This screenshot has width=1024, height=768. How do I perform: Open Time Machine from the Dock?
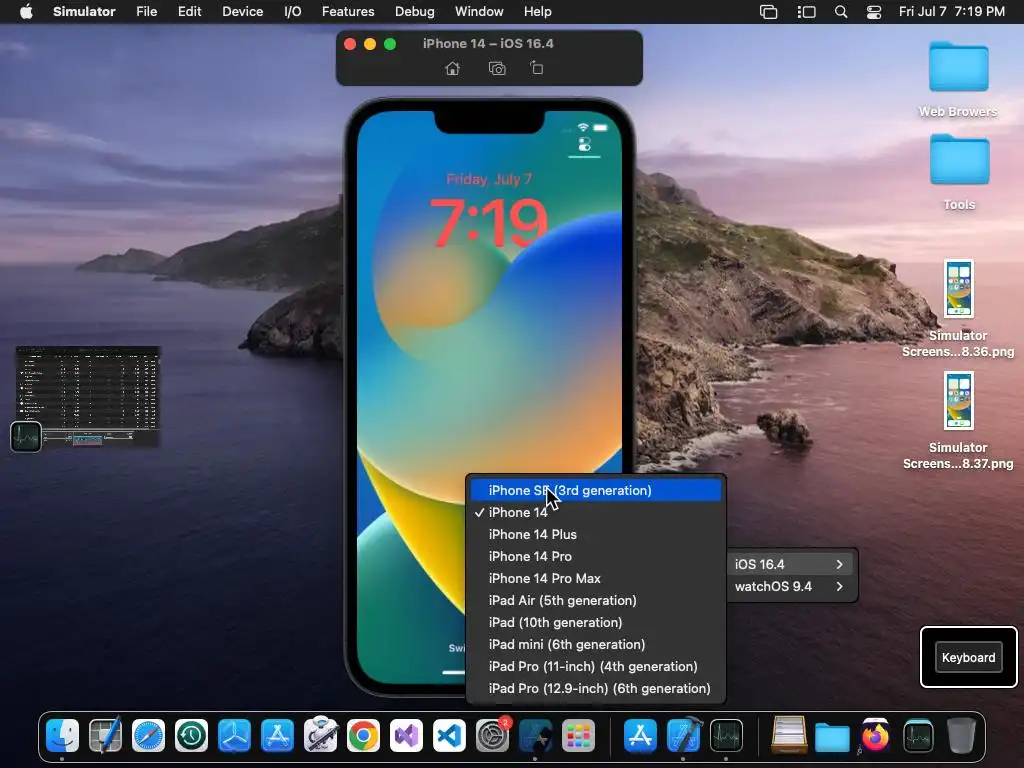(191, 737)
